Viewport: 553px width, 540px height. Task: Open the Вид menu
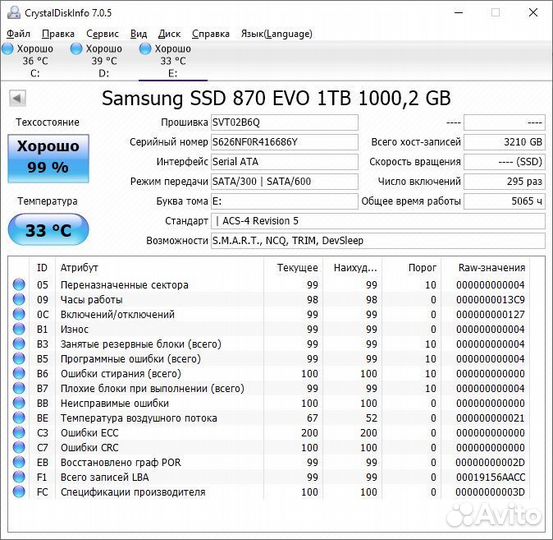(x=139, y=34)
